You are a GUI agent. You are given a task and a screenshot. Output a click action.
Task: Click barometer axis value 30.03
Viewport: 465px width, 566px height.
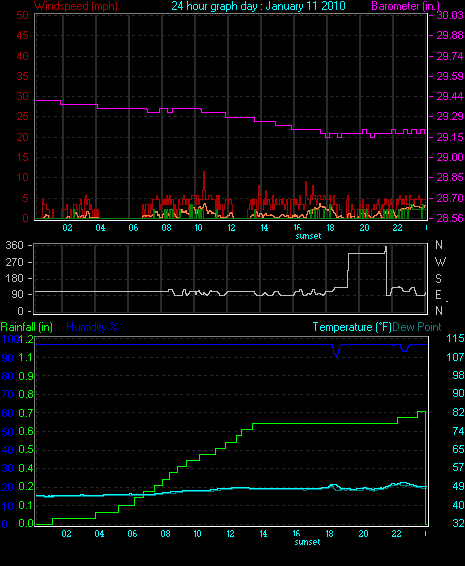[x=450, y=15]
